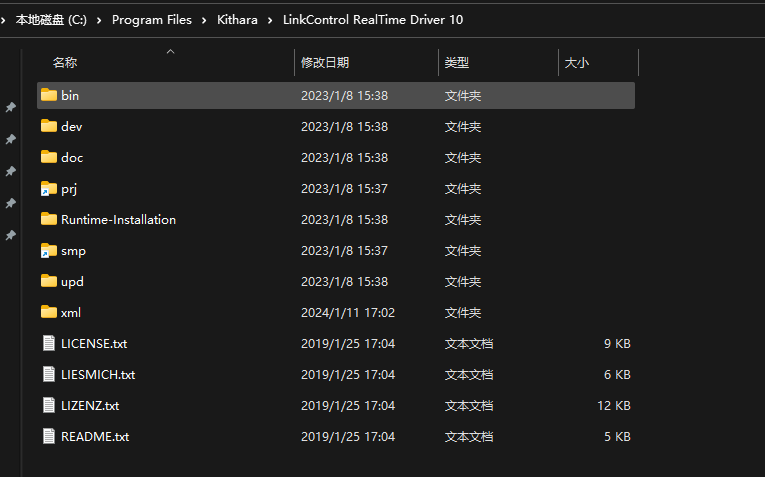Go to Kithara breadcrumb folder
This screenshot has height=477, width=765.
pyautogui.click(x=237, y=20)
